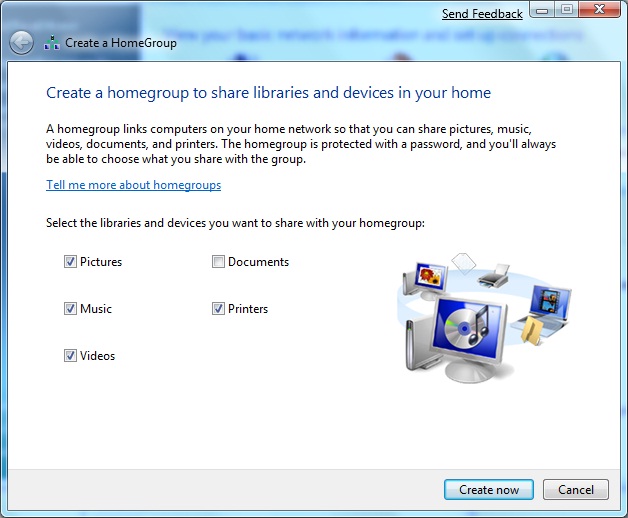Click the Send Feedback link

tap(482, 14)
